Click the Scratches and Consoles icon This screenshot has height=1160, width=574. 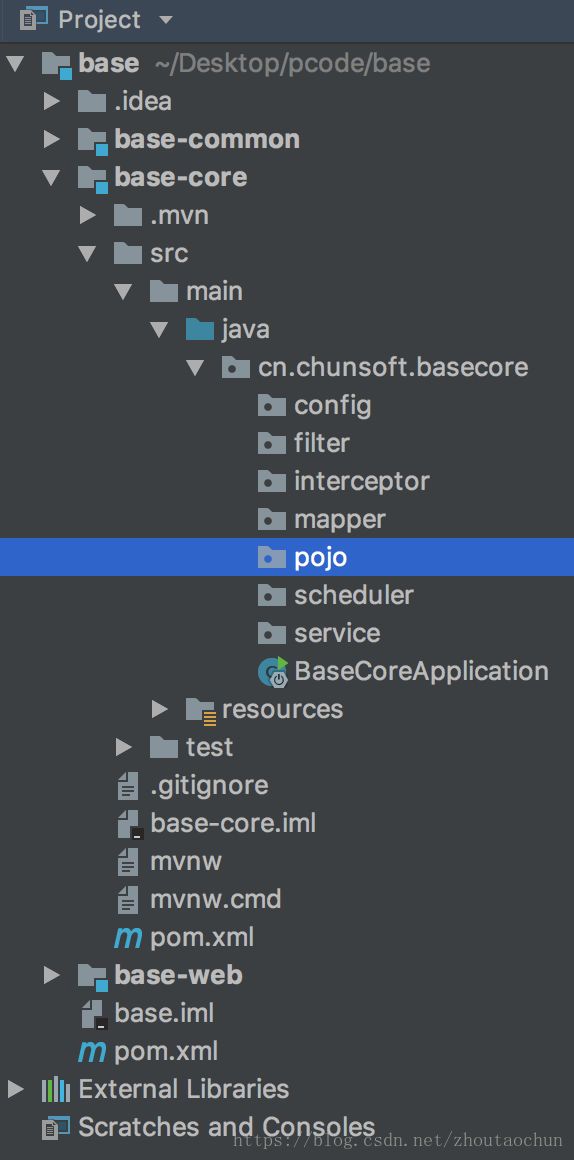tap(55, 1127)
